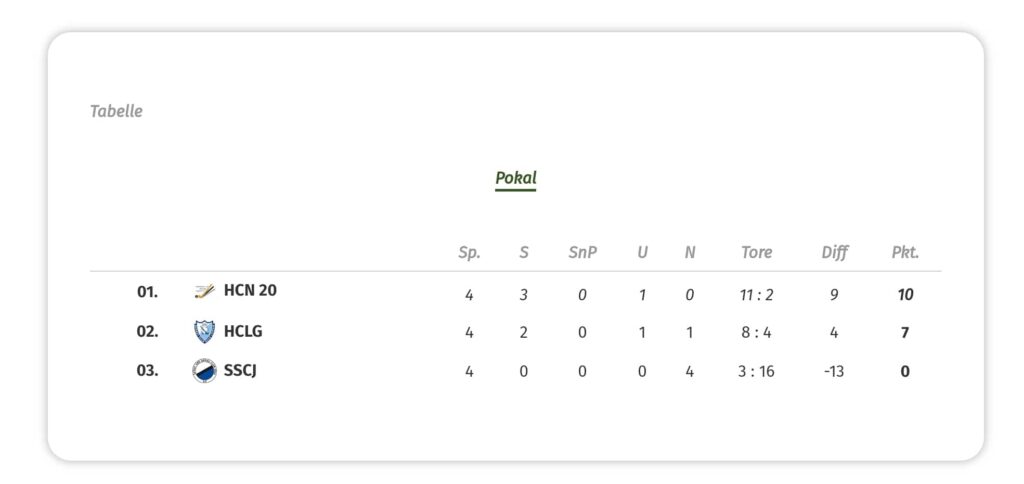Click HCLG's 8 : 4 goals value
The height and width of the screenshot is (484, 1024).
click(756, 333)
